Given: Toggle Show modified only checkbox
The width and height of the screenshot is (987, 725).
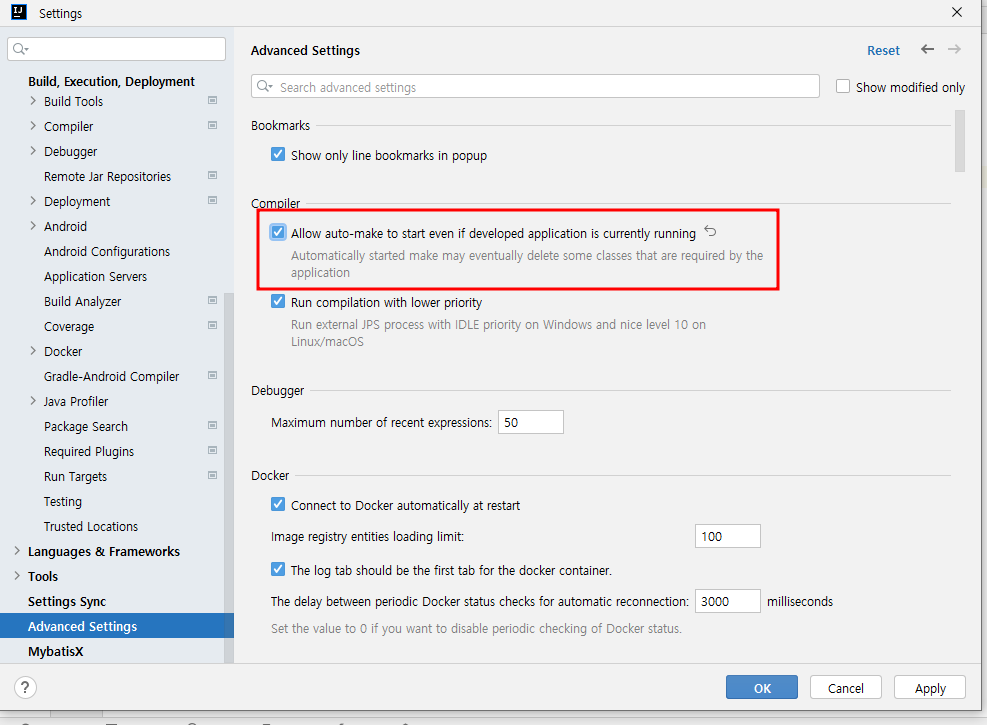Looking at the screenshot, I should coord(843,86).
